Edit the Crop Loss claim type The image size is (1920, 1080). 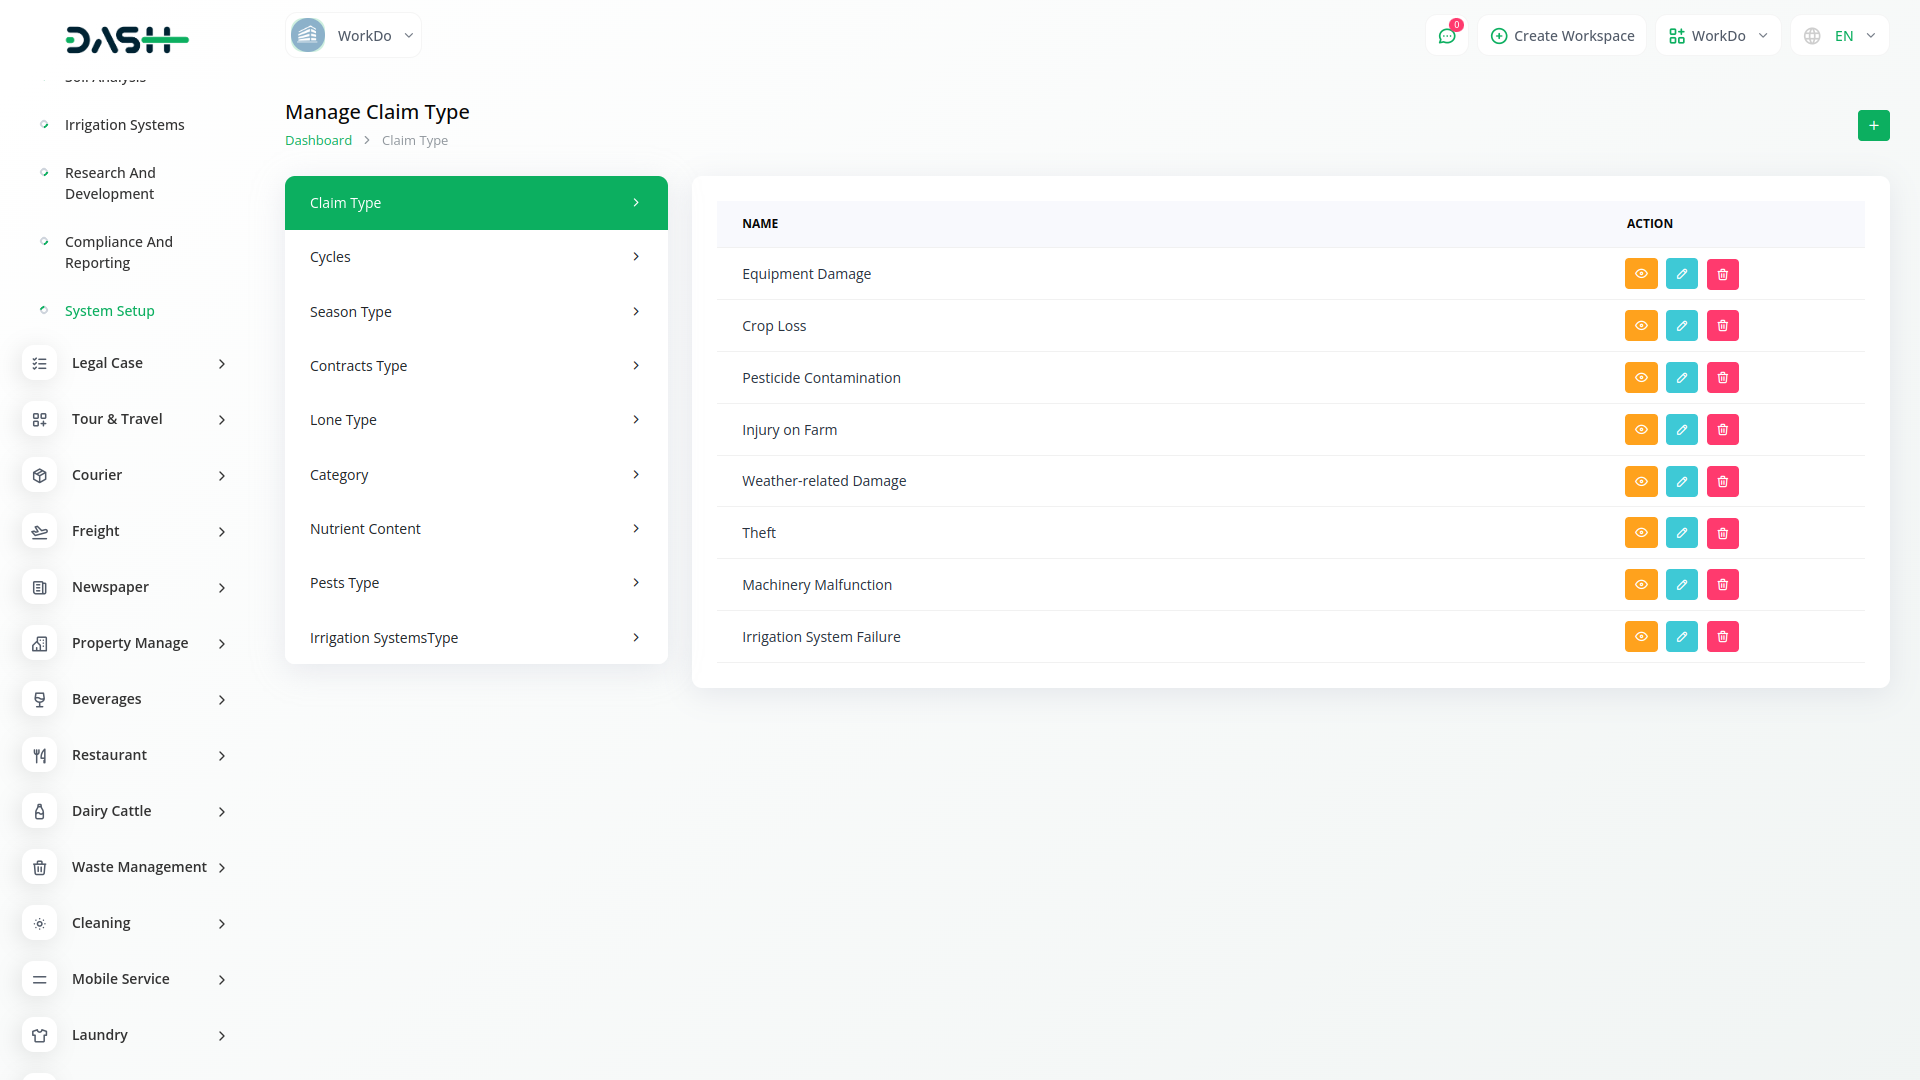1681,326
